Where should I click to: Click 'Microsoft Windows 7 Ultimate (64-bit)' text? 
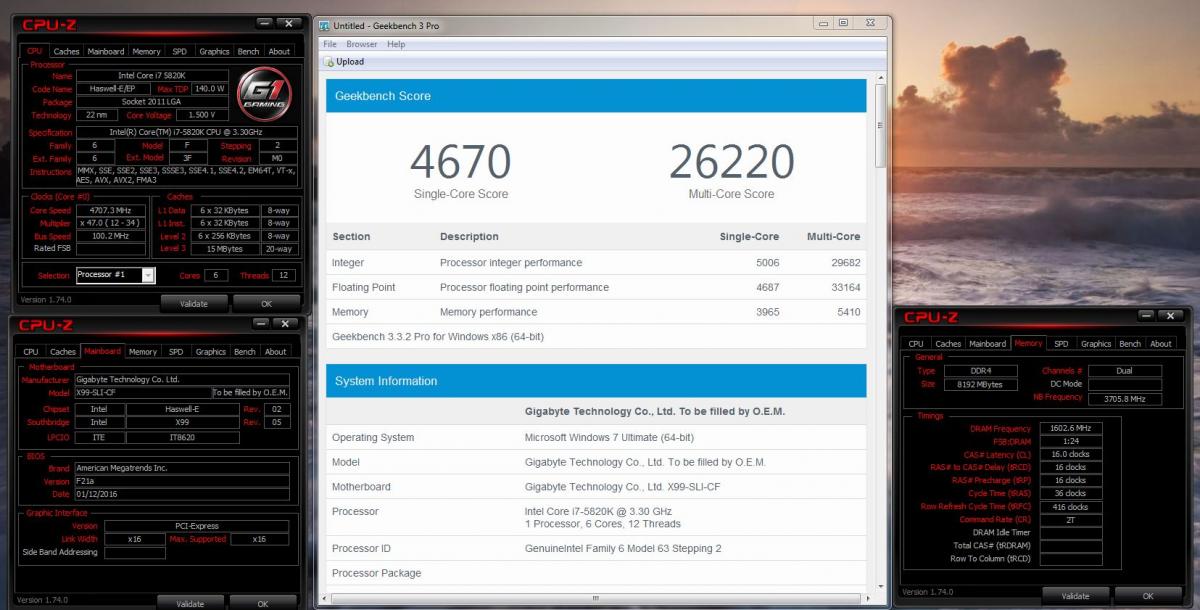click(x=609, y=438)
